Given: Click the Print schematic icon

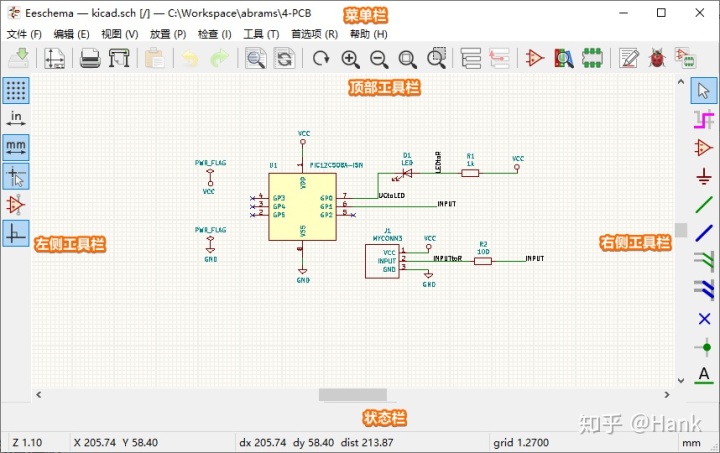Looking at the screenshot, I should pos(90,58).
